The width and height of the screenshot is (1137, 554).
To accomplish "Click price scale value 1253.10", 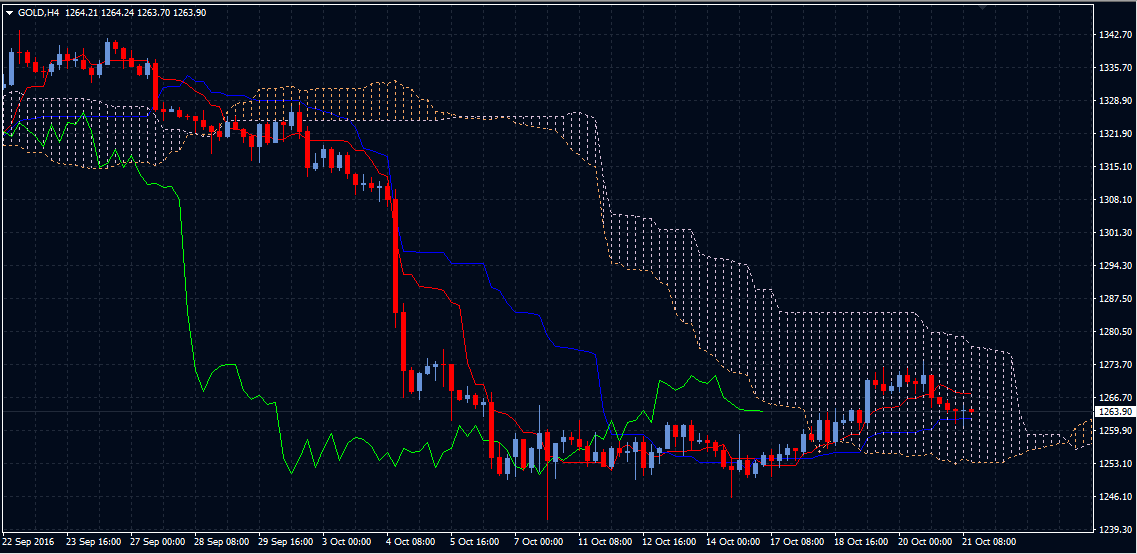I will coord(1115,463).
